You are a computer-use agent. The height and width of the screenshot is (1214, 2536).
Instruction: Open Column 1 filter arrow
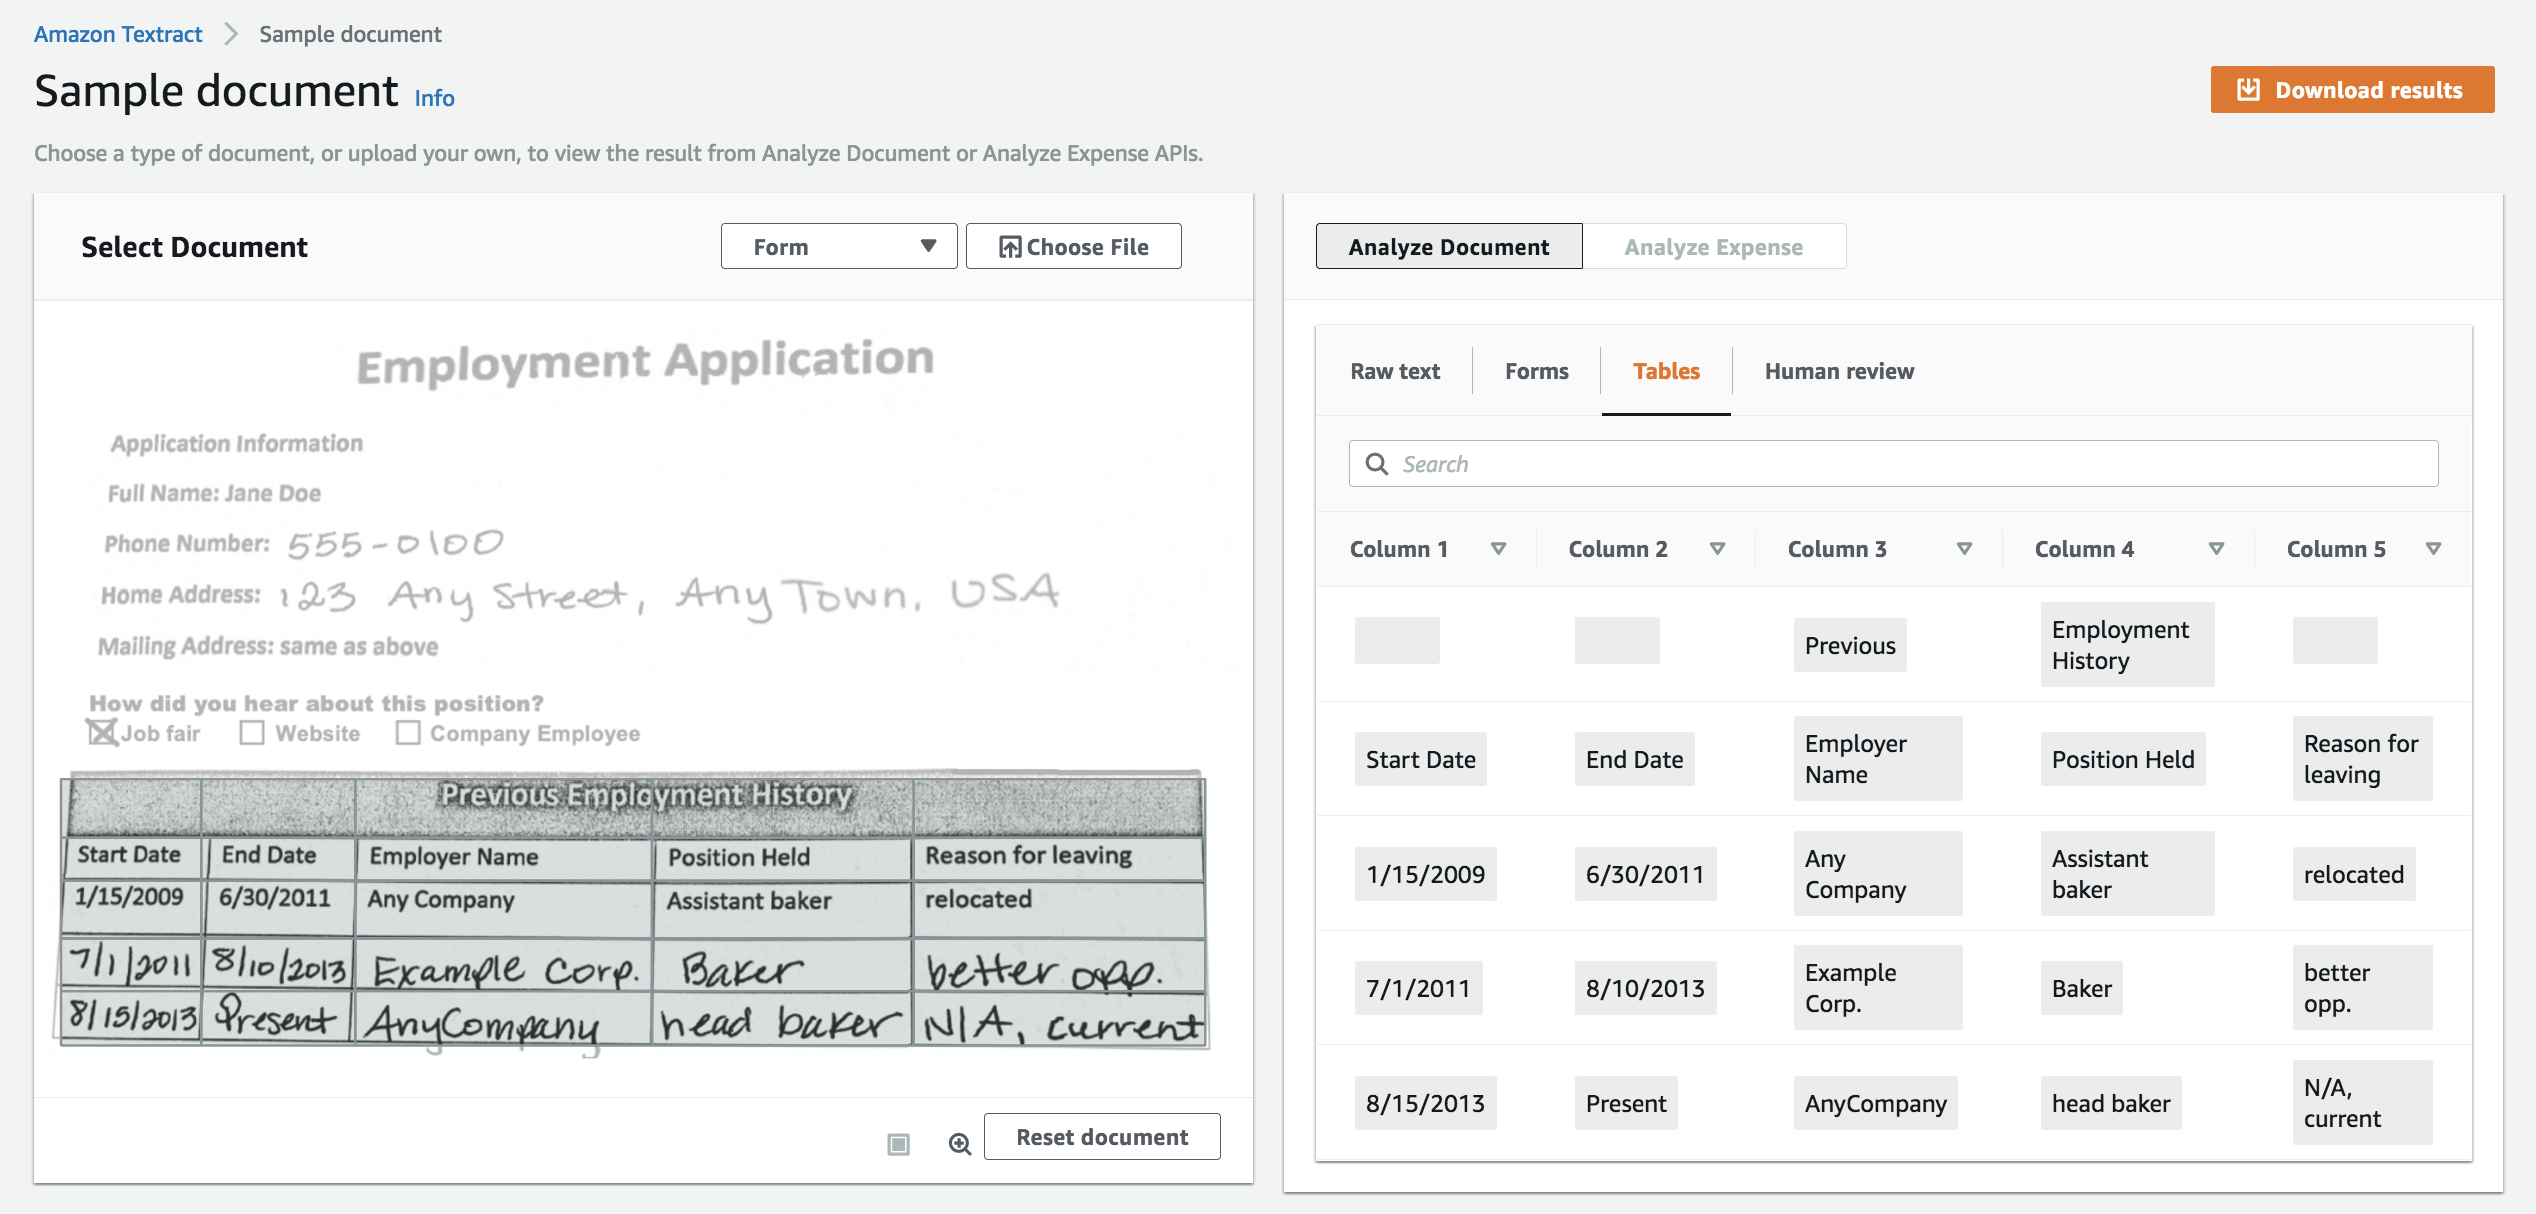[x=1498, y=549]
